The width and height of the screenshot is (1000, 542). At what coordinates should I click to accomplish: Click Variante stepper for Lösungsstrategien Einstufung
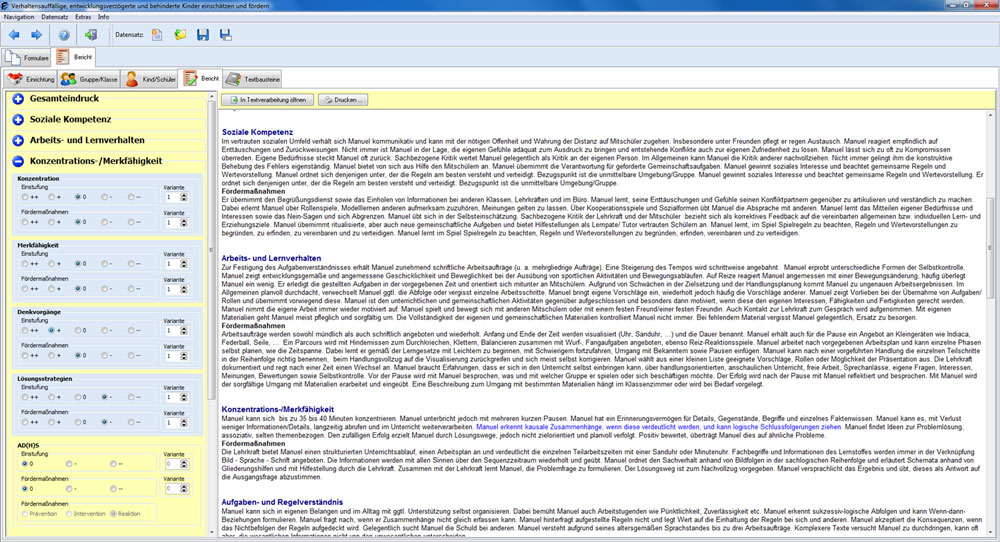click(x=184, y=397)
